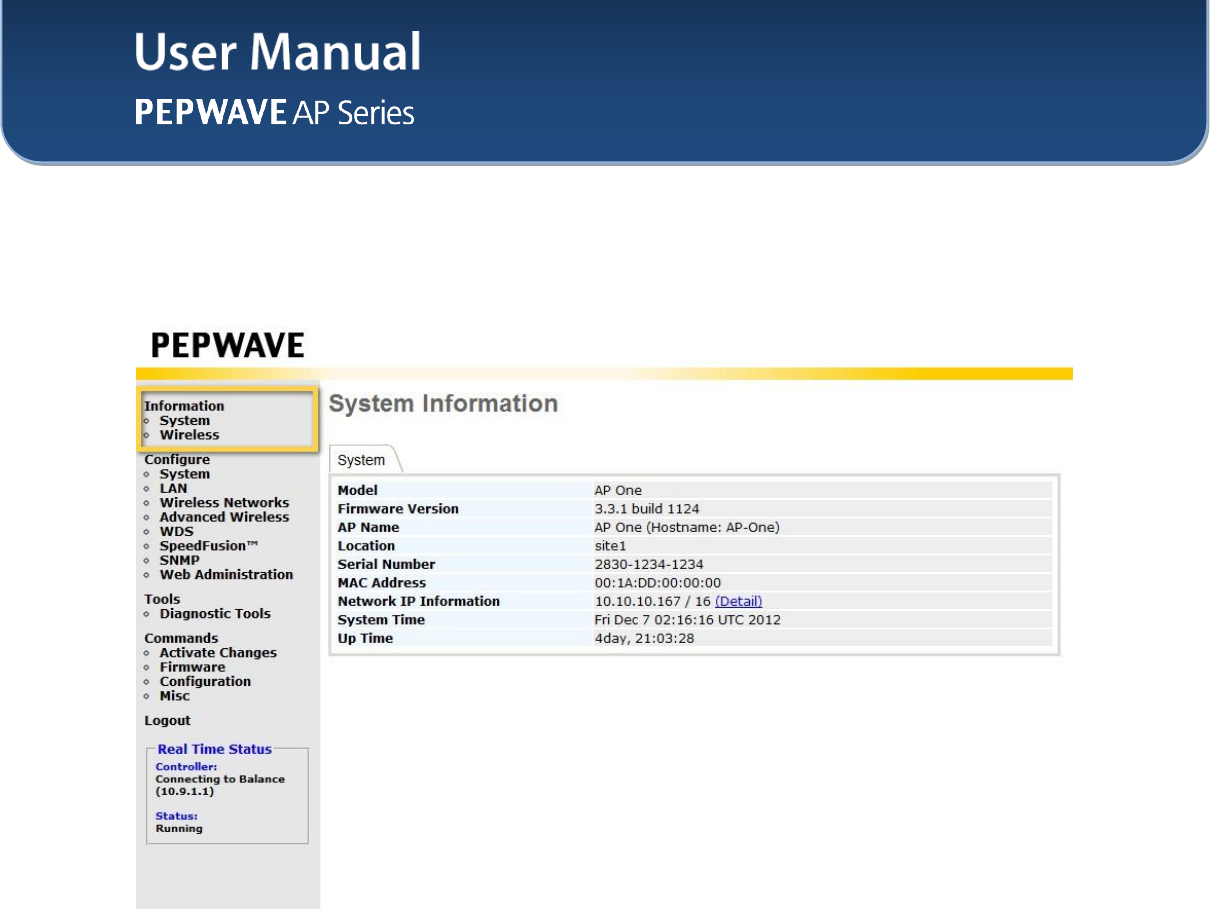This screenshot has height=909, width=1210.
Task: Open the Firmware command page
Action: (x=192, y=667)
